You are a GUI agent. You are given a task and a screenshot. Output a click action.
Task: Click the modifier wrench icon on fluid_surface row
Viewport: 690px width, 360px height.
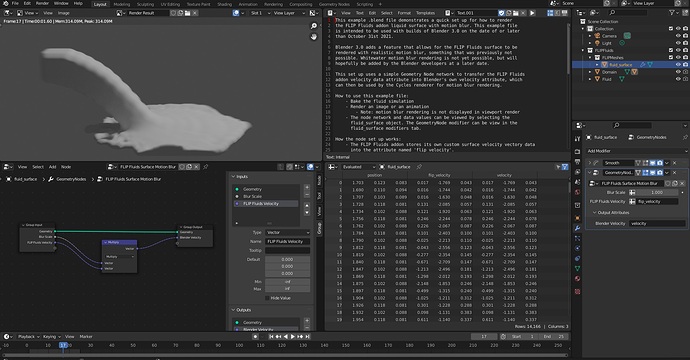pyautogui.click(x=642, y=65)
